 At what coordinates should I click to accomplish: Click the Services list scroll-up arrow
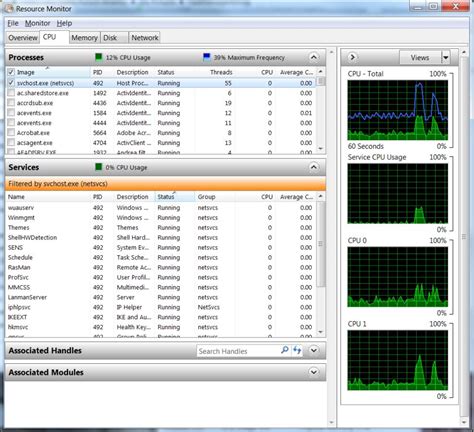tap(320, 197)
